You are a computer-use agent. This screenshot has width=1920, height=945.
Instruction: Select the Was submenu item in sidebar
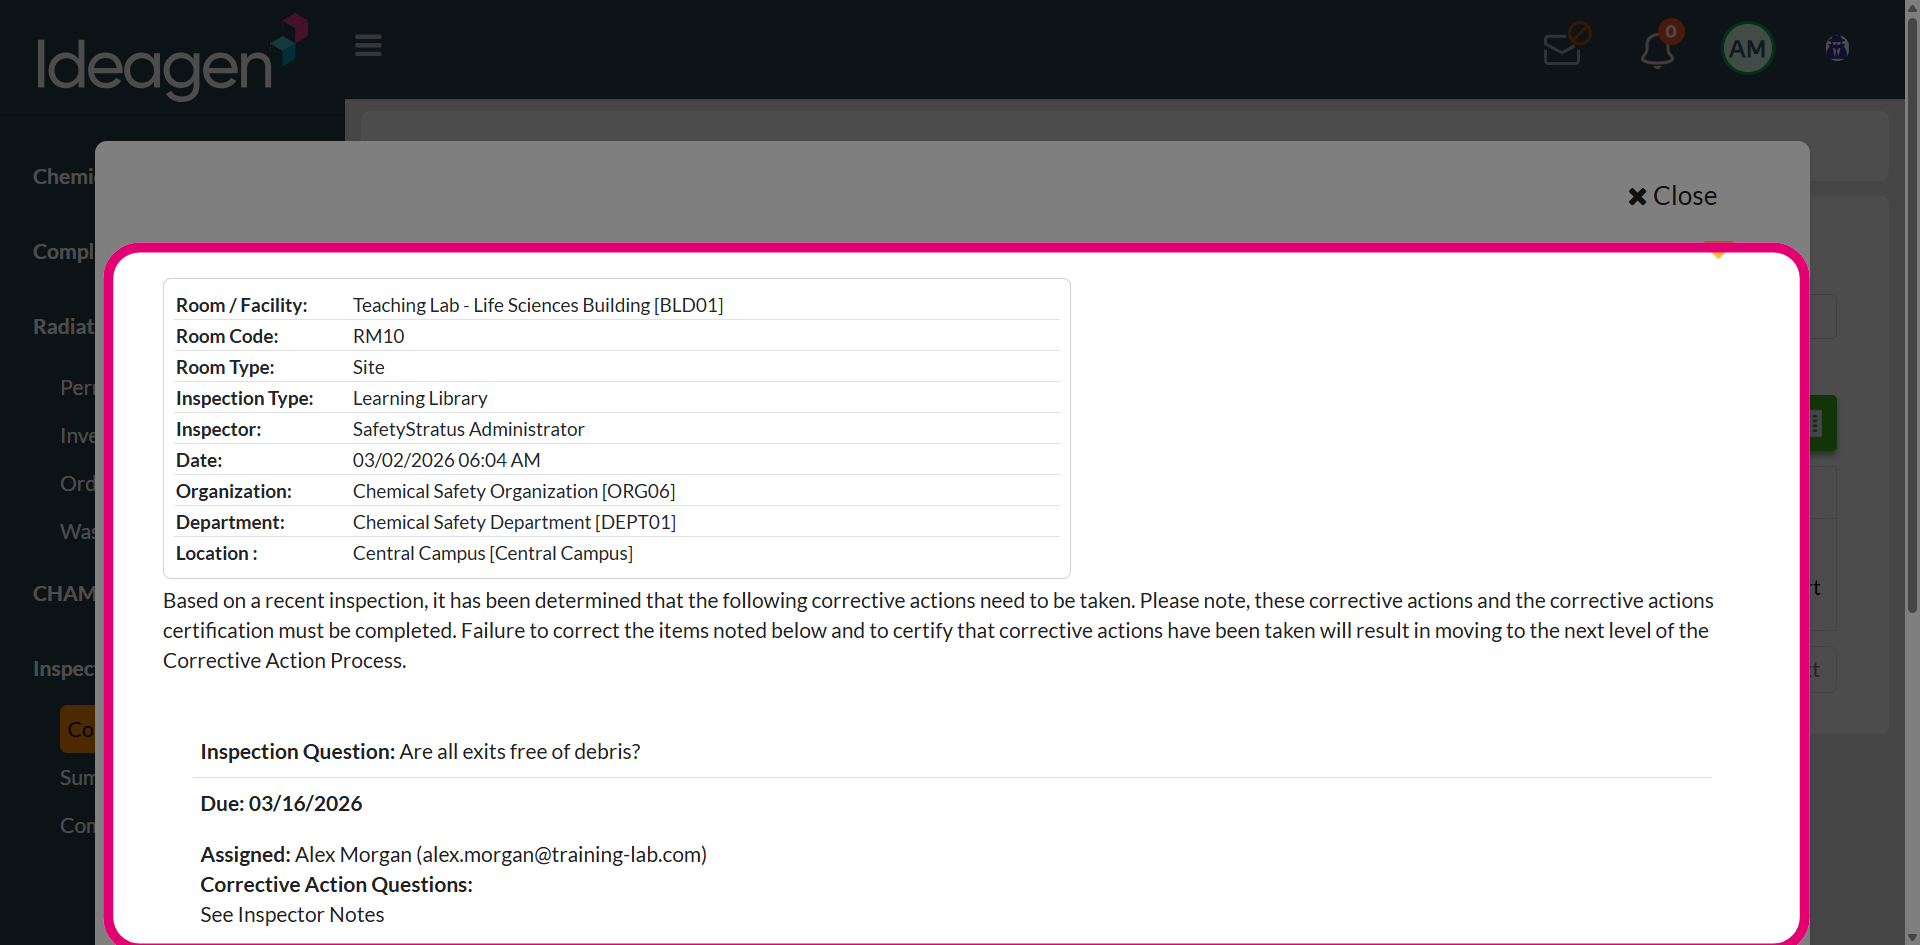tap(77, 531)
